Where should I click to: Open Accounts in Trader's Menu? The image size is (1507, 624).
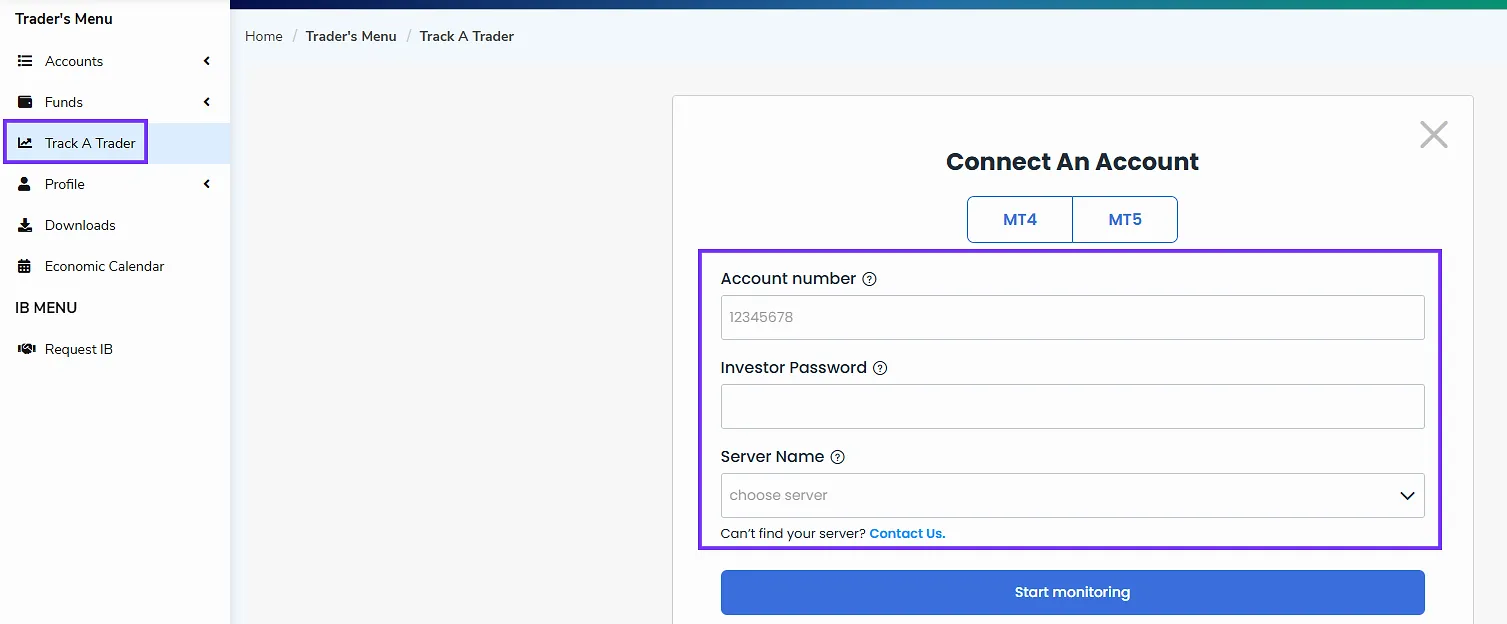[x=115, y=61]
